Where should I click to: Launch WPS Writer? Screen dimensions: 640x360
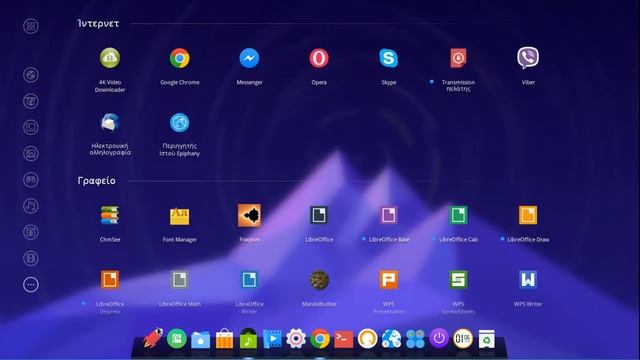tap(528, 280)
